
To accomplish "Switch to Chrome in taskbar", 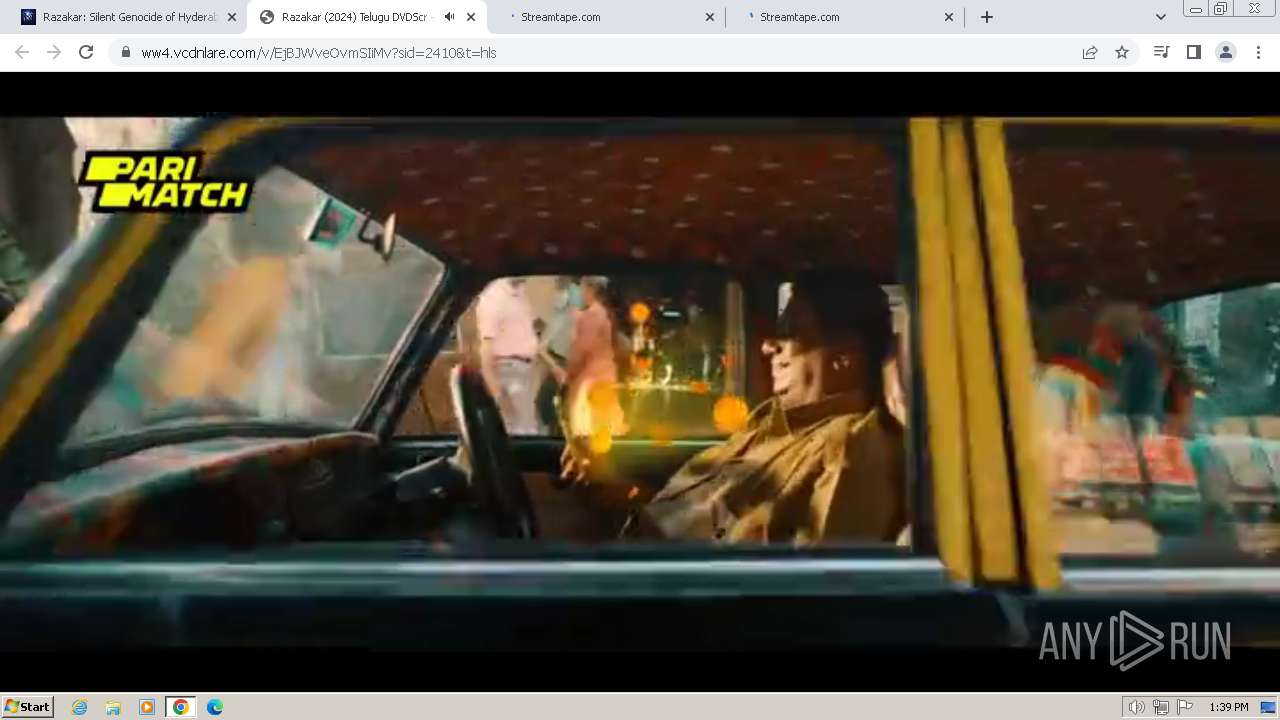I will coord(181,707).
